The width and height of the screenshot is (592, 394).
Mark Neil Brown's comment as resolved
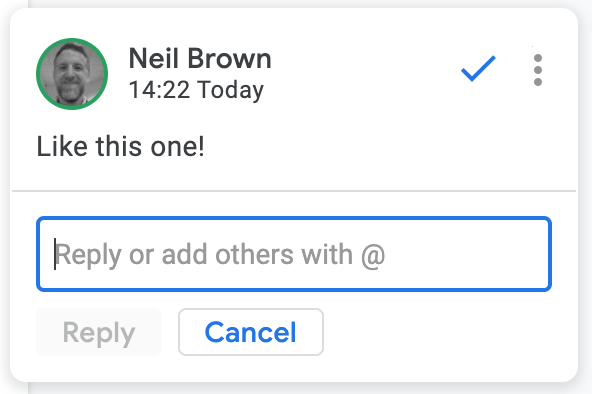tap(478, 69)
